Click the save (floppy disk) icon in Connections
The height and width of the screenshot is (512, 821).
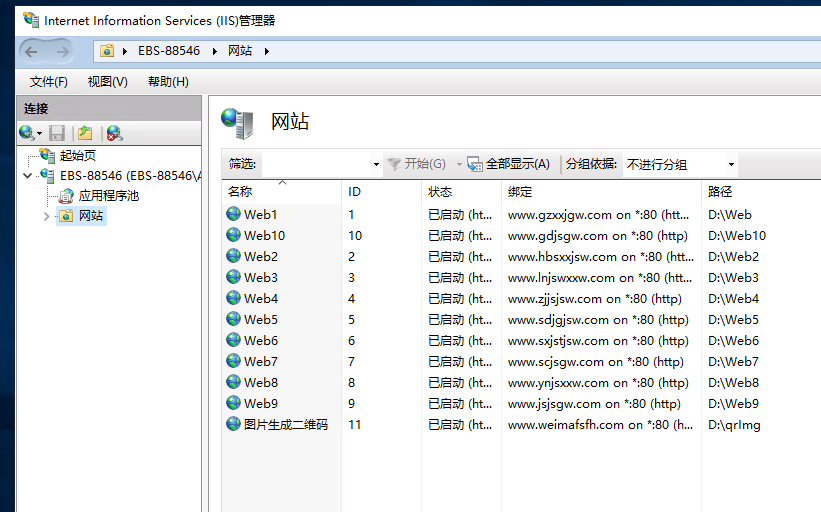click(57, 133)
